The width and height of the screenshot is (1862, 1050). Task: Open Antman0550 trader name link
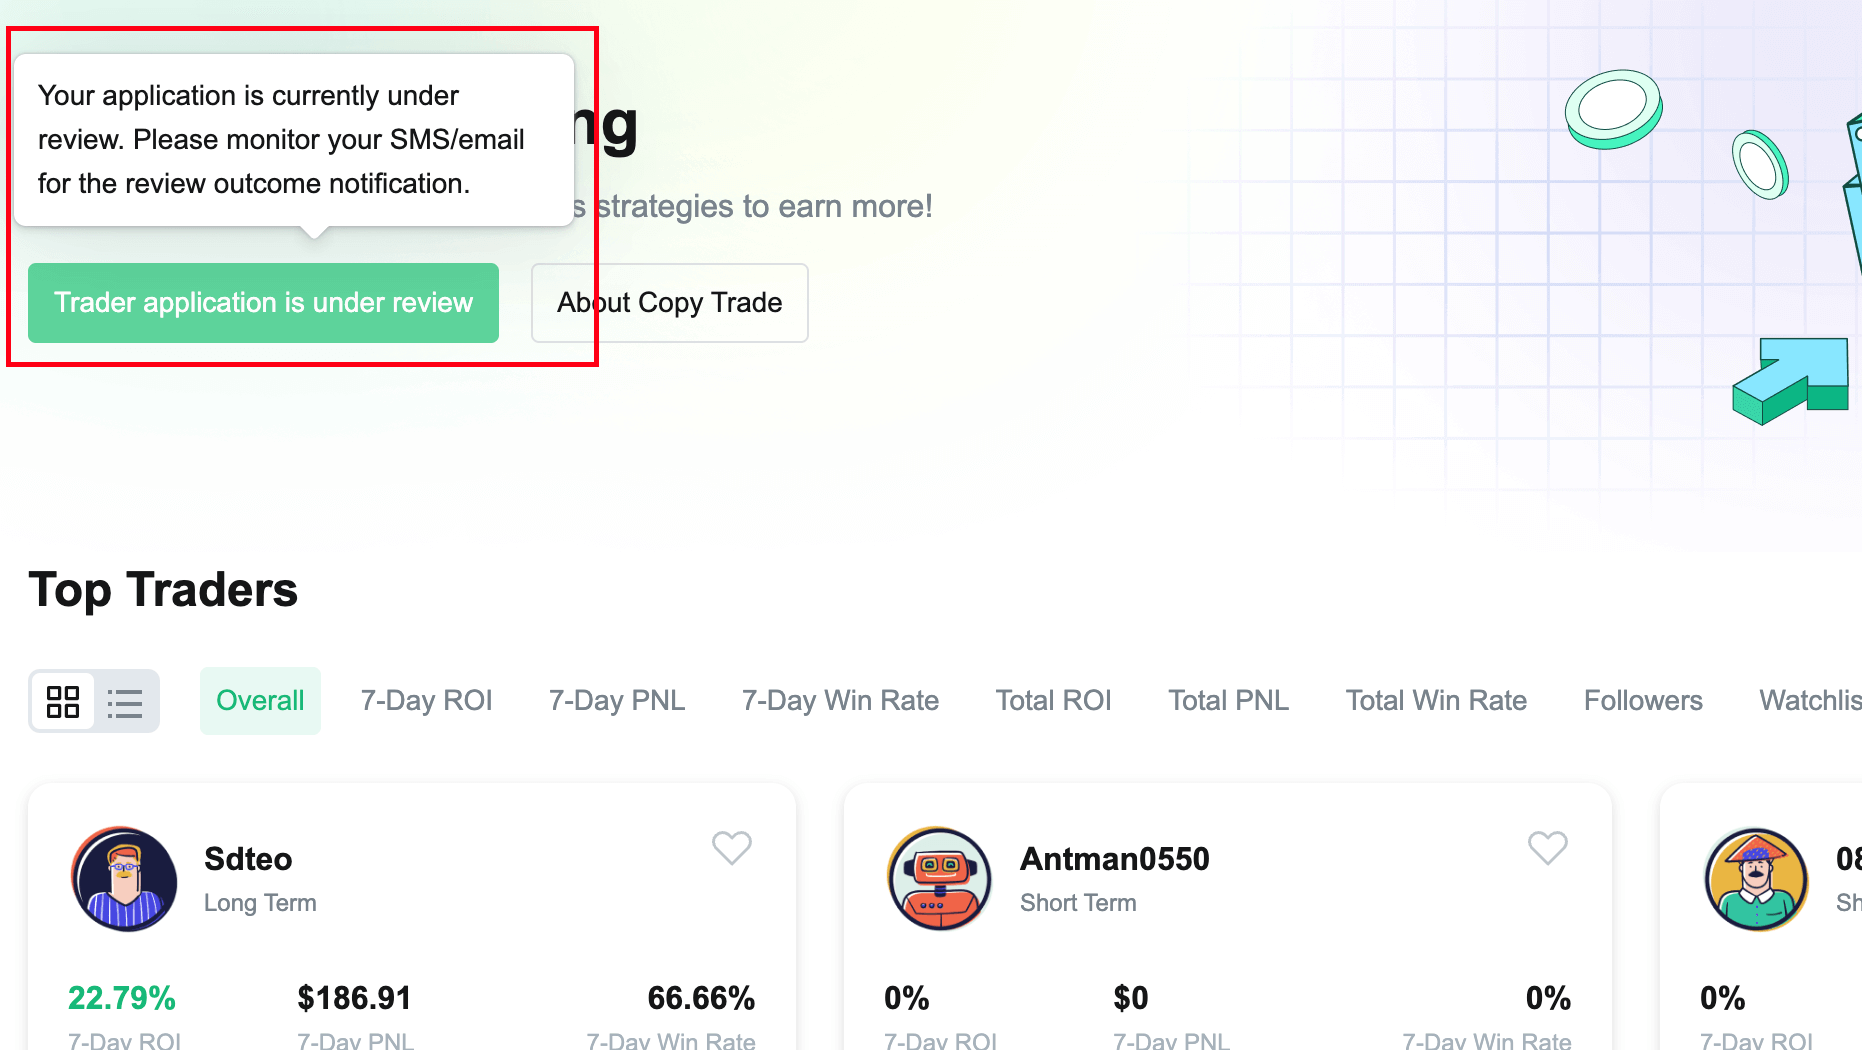(1115, 859)
